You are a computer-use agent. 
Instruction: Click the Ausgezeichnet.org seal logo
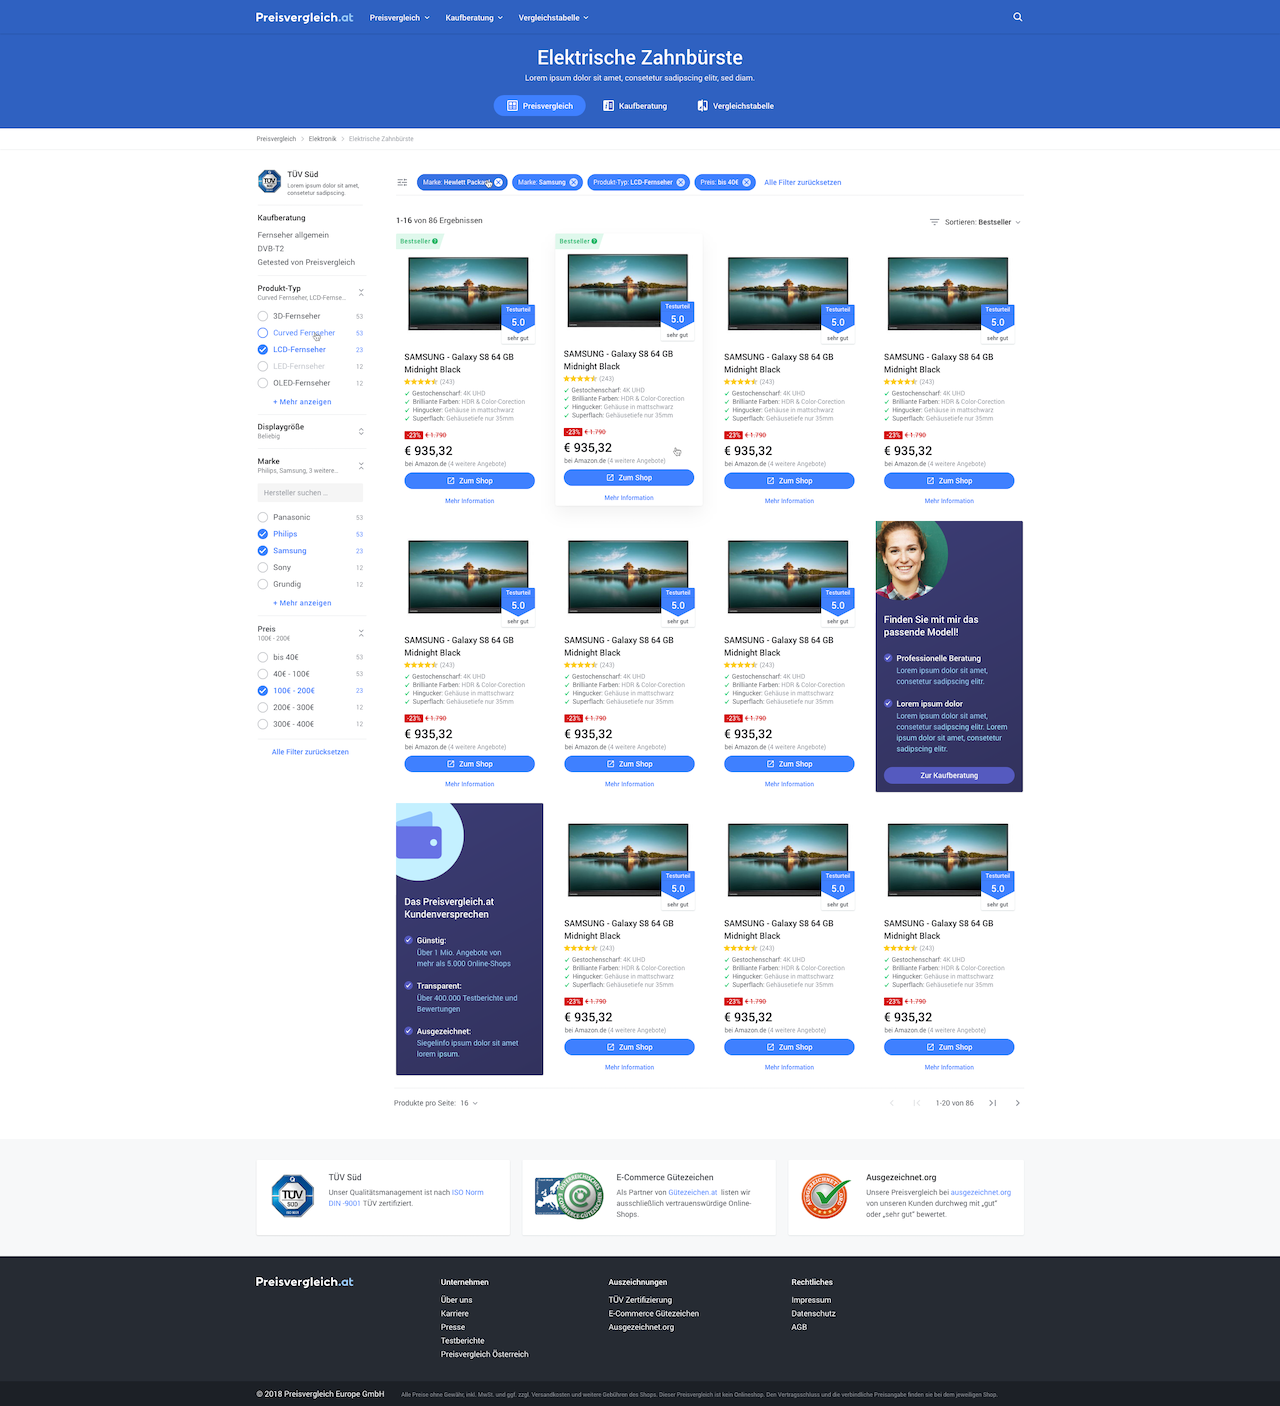click(826, 1196)
